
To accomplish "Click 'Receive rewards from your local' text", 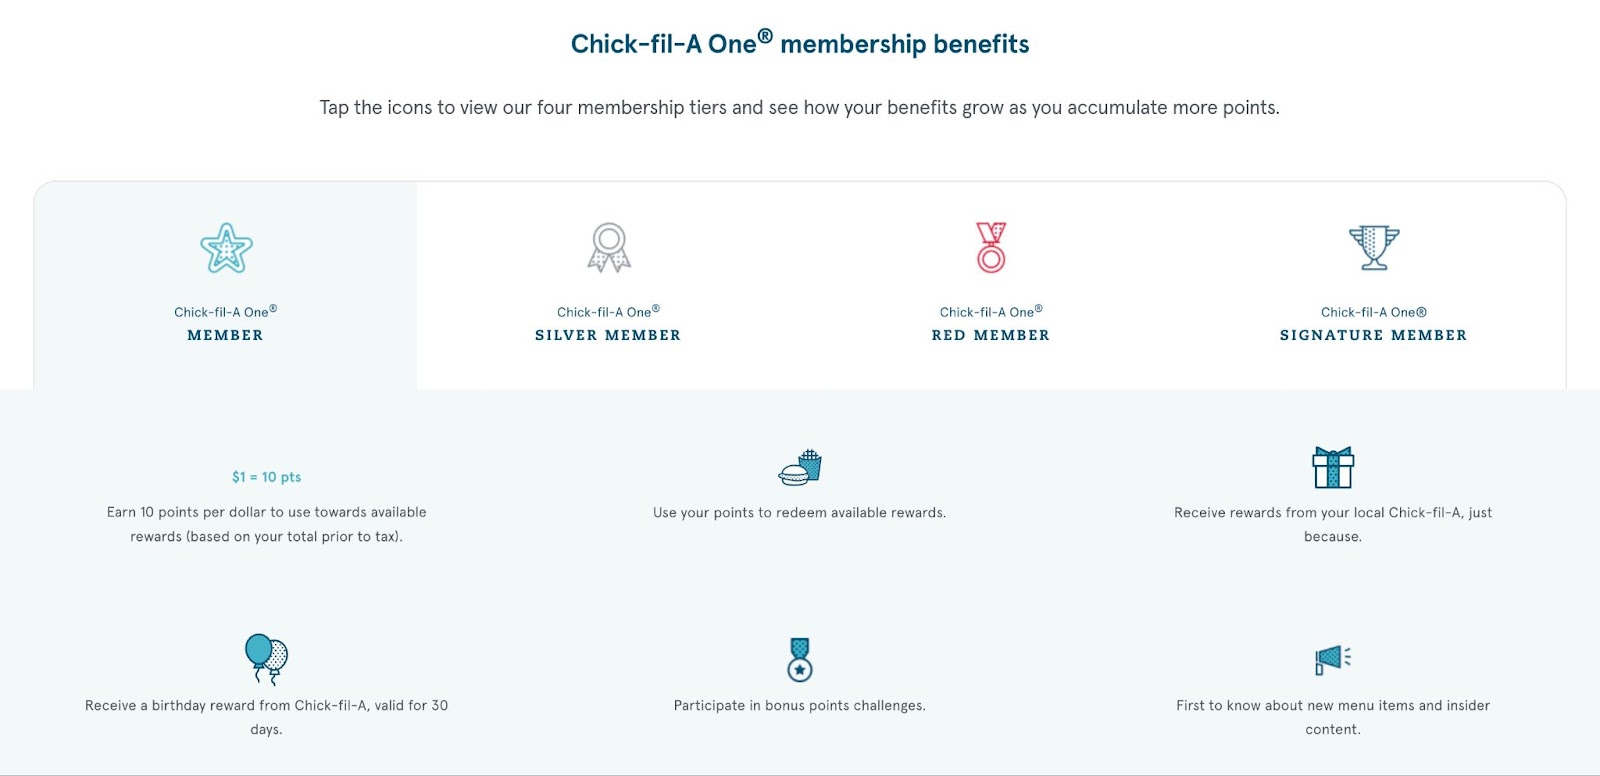I will tap(1332, 513).
